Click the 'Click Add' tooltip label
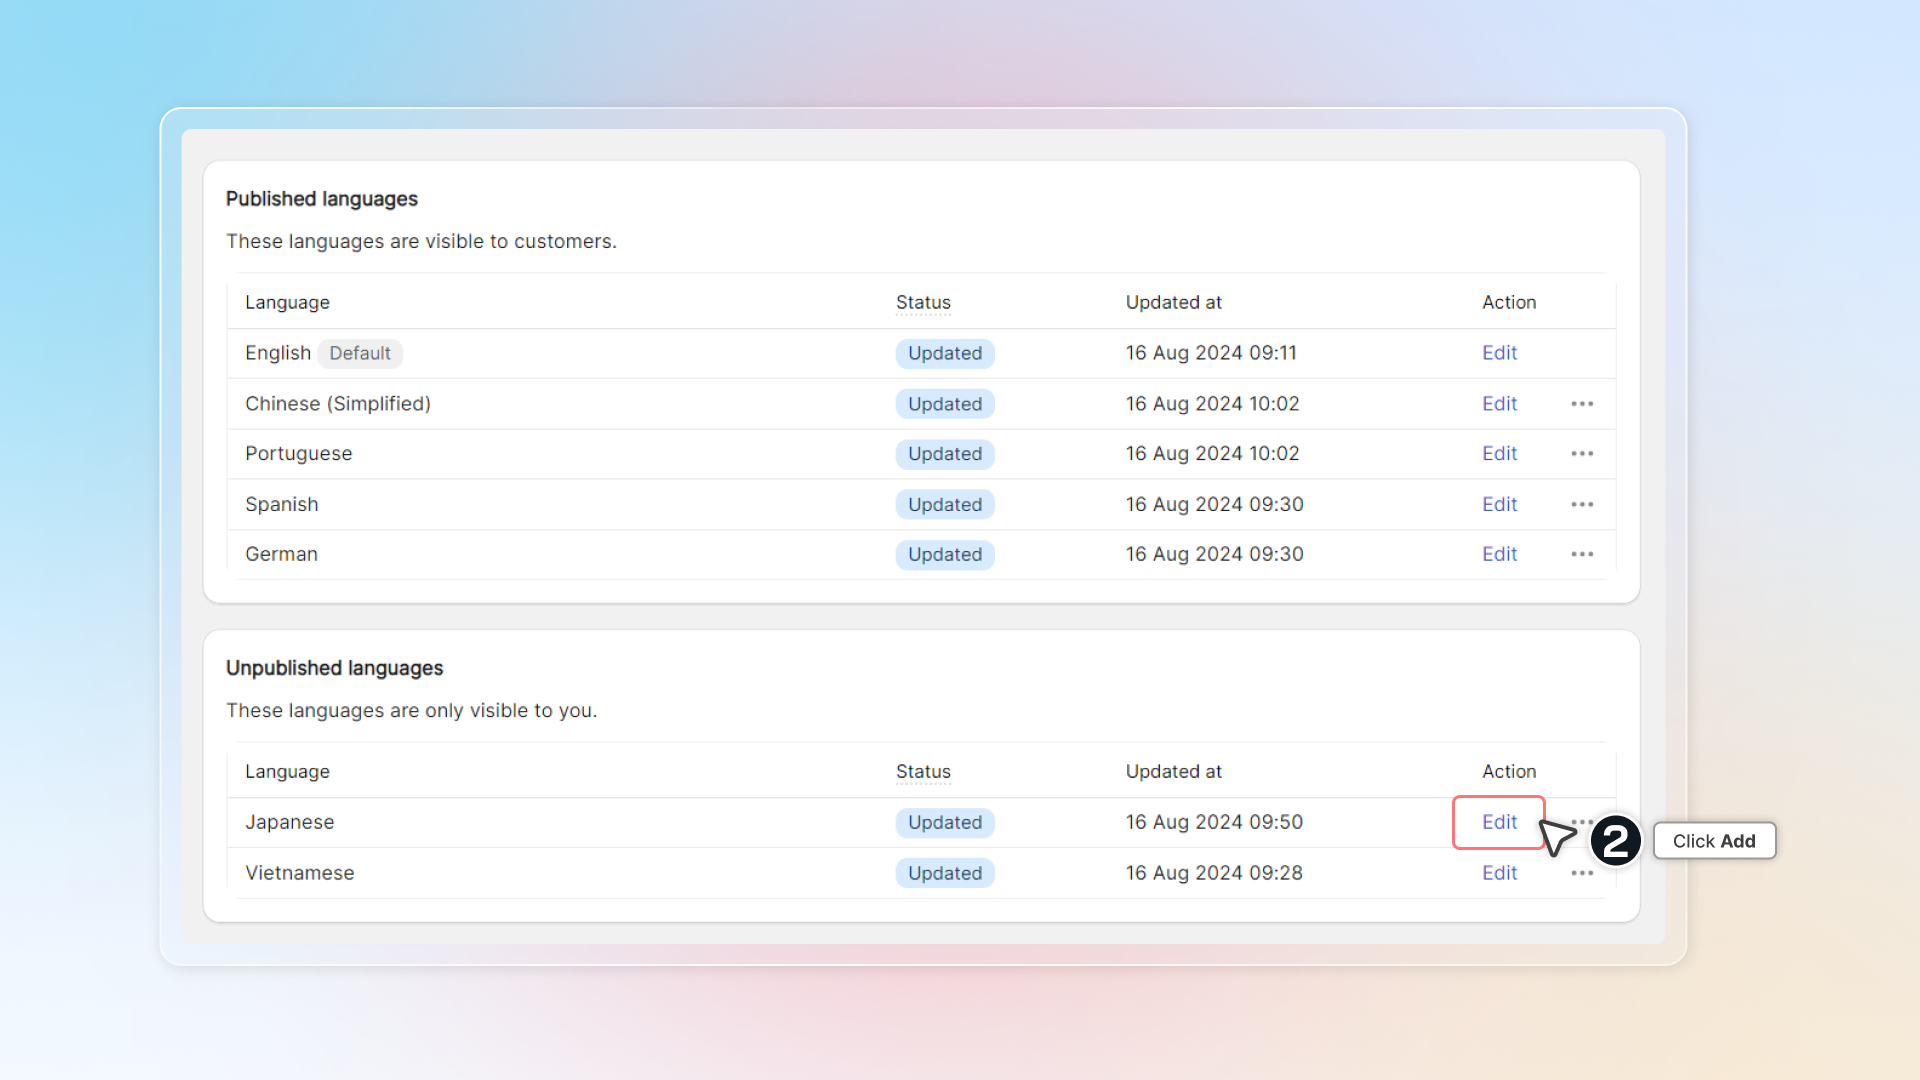This screenshot has height=1080, width=1920. [1713, 841]
